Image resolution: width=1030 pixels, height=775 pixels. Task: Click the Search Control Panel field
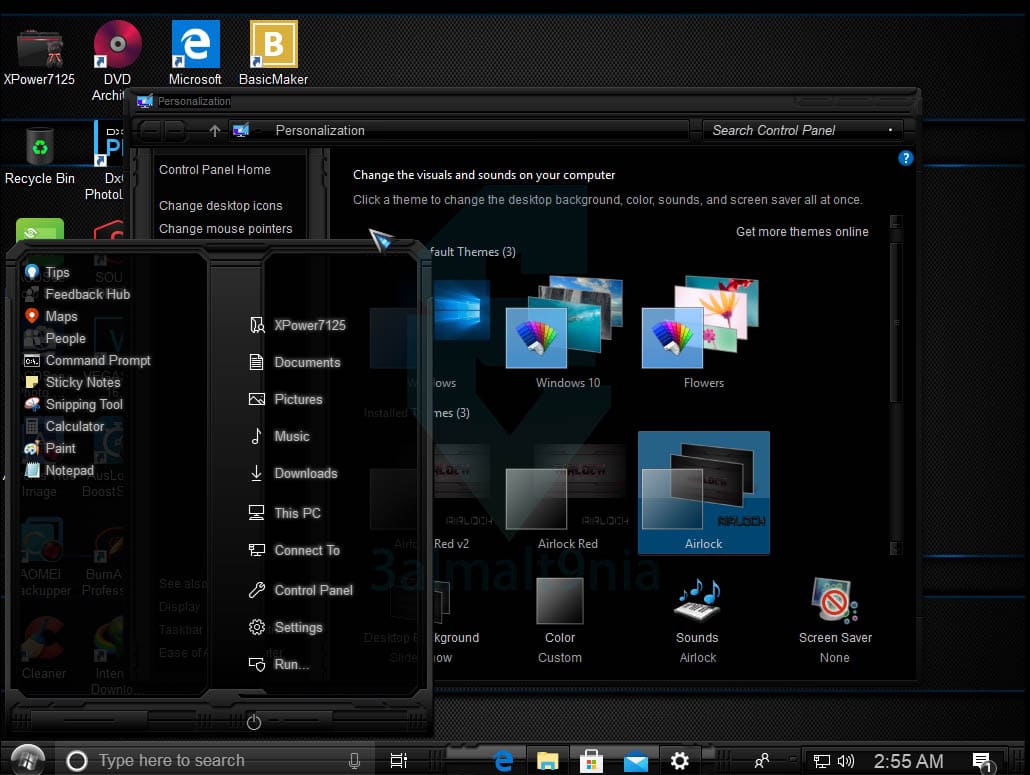click(802, 130)
